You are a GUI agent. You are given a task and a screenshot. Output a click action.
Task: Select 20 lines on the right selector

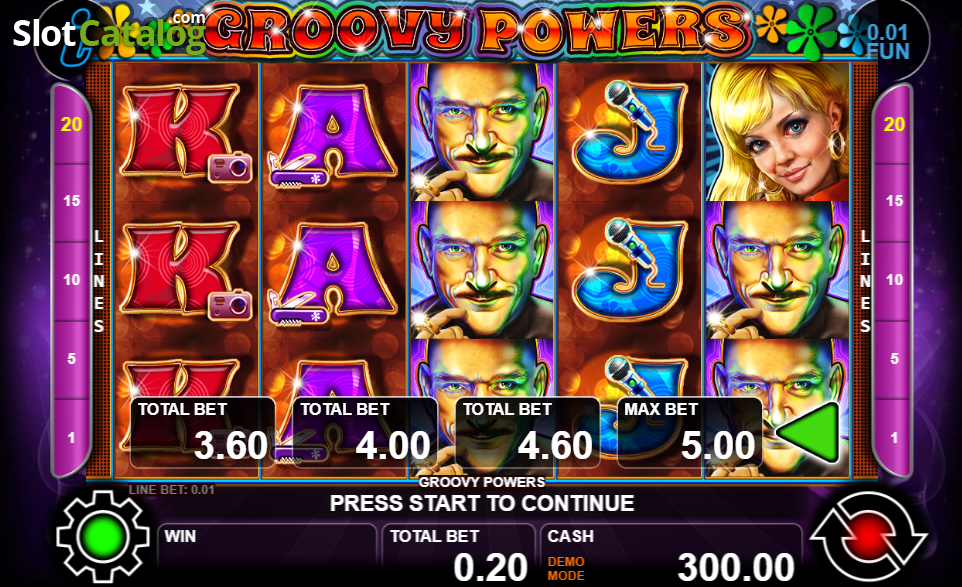pos(894,125)
